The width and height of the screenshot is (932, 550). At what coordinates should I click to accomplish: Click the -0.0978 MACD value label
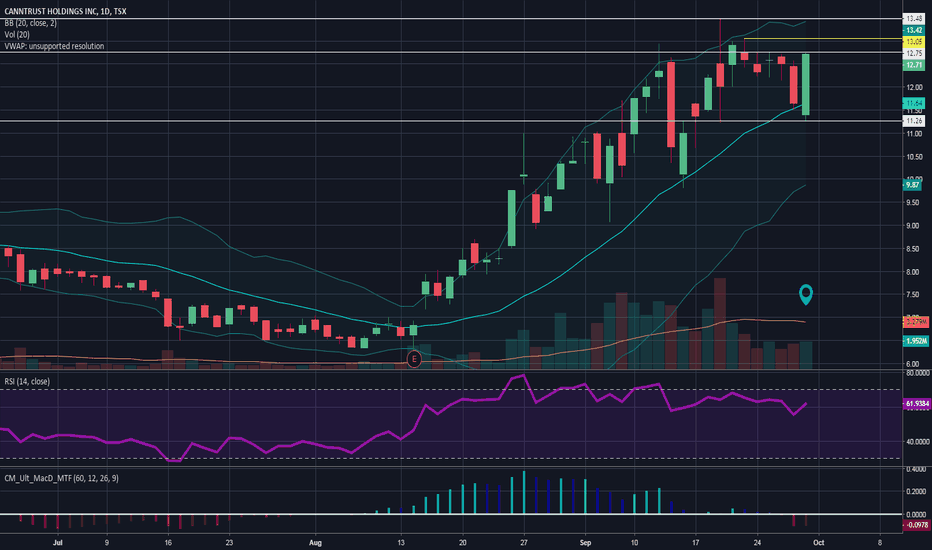coord(917,525)
